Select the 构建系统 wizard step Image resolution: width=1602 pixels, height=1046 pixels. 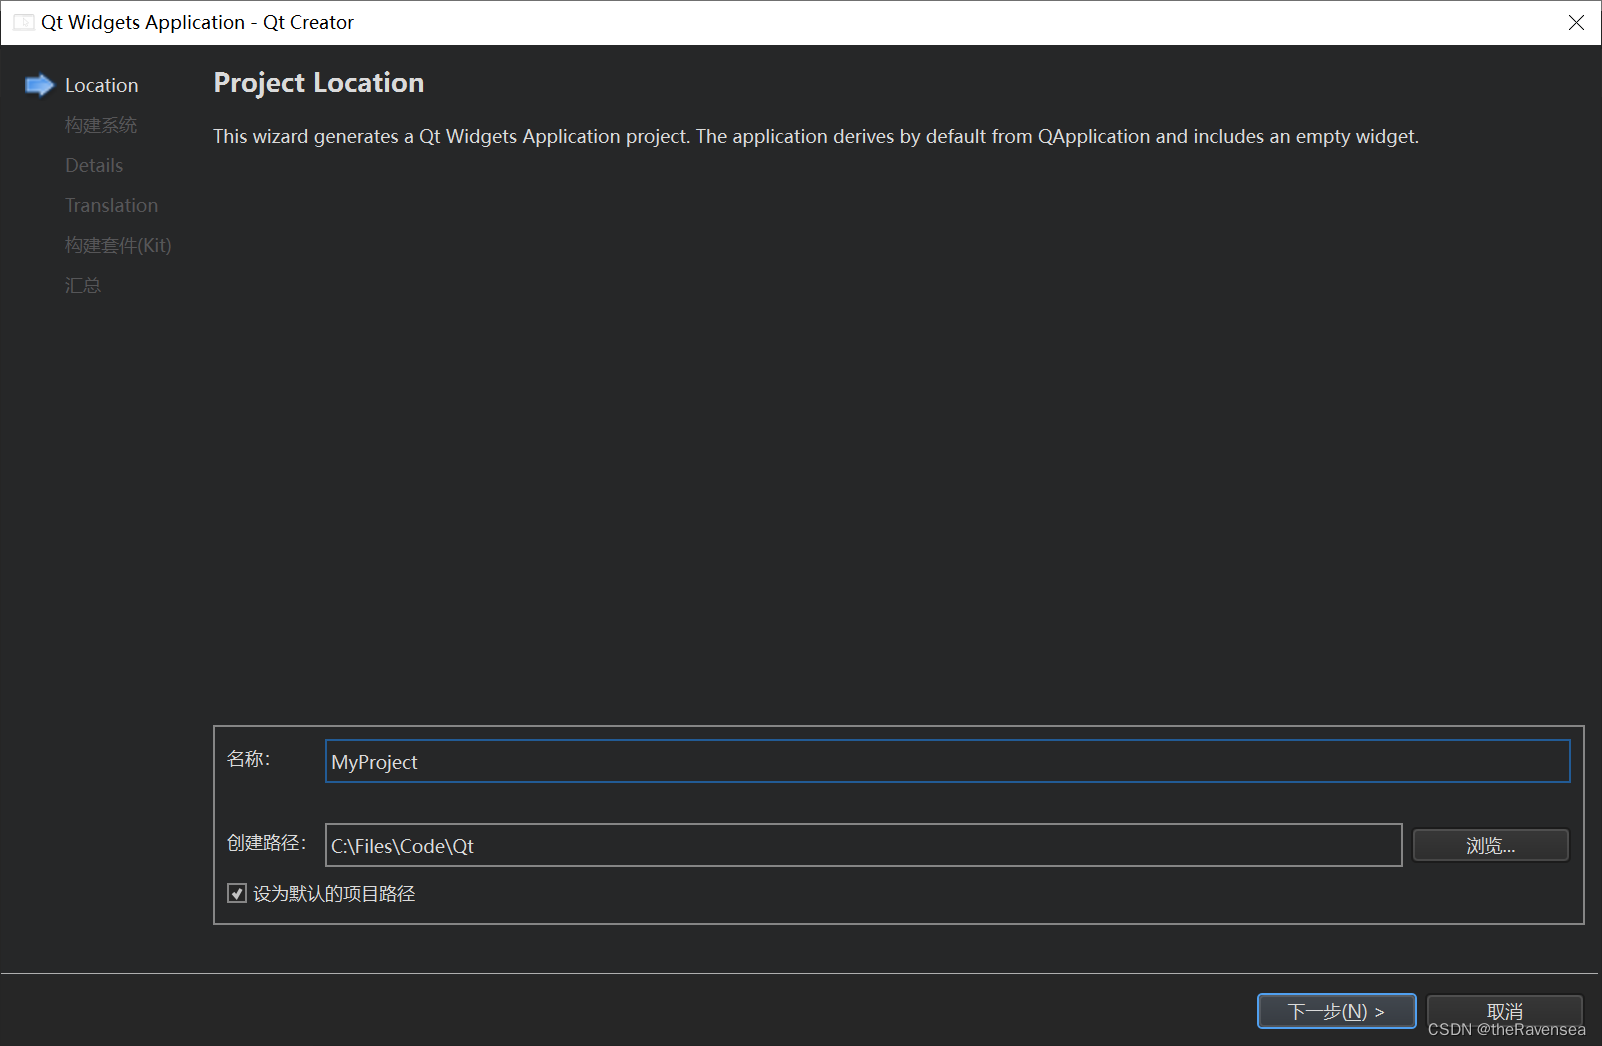coord(100,125)
